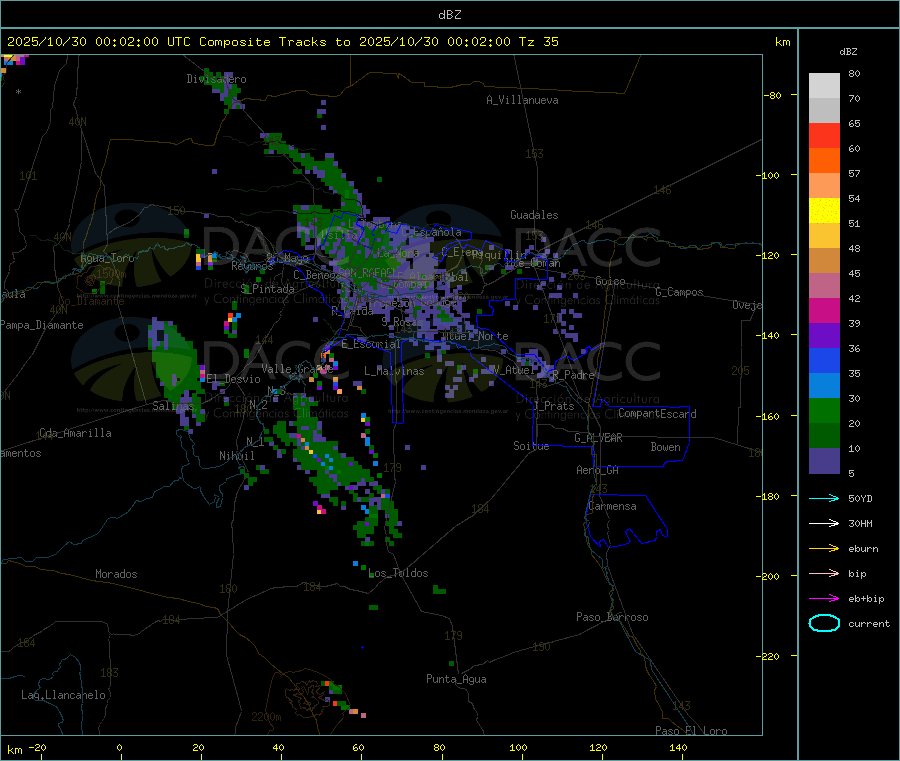Click the pink bip arrow in legend
This screenshot has width=900, height=761.
click(824, 573)
